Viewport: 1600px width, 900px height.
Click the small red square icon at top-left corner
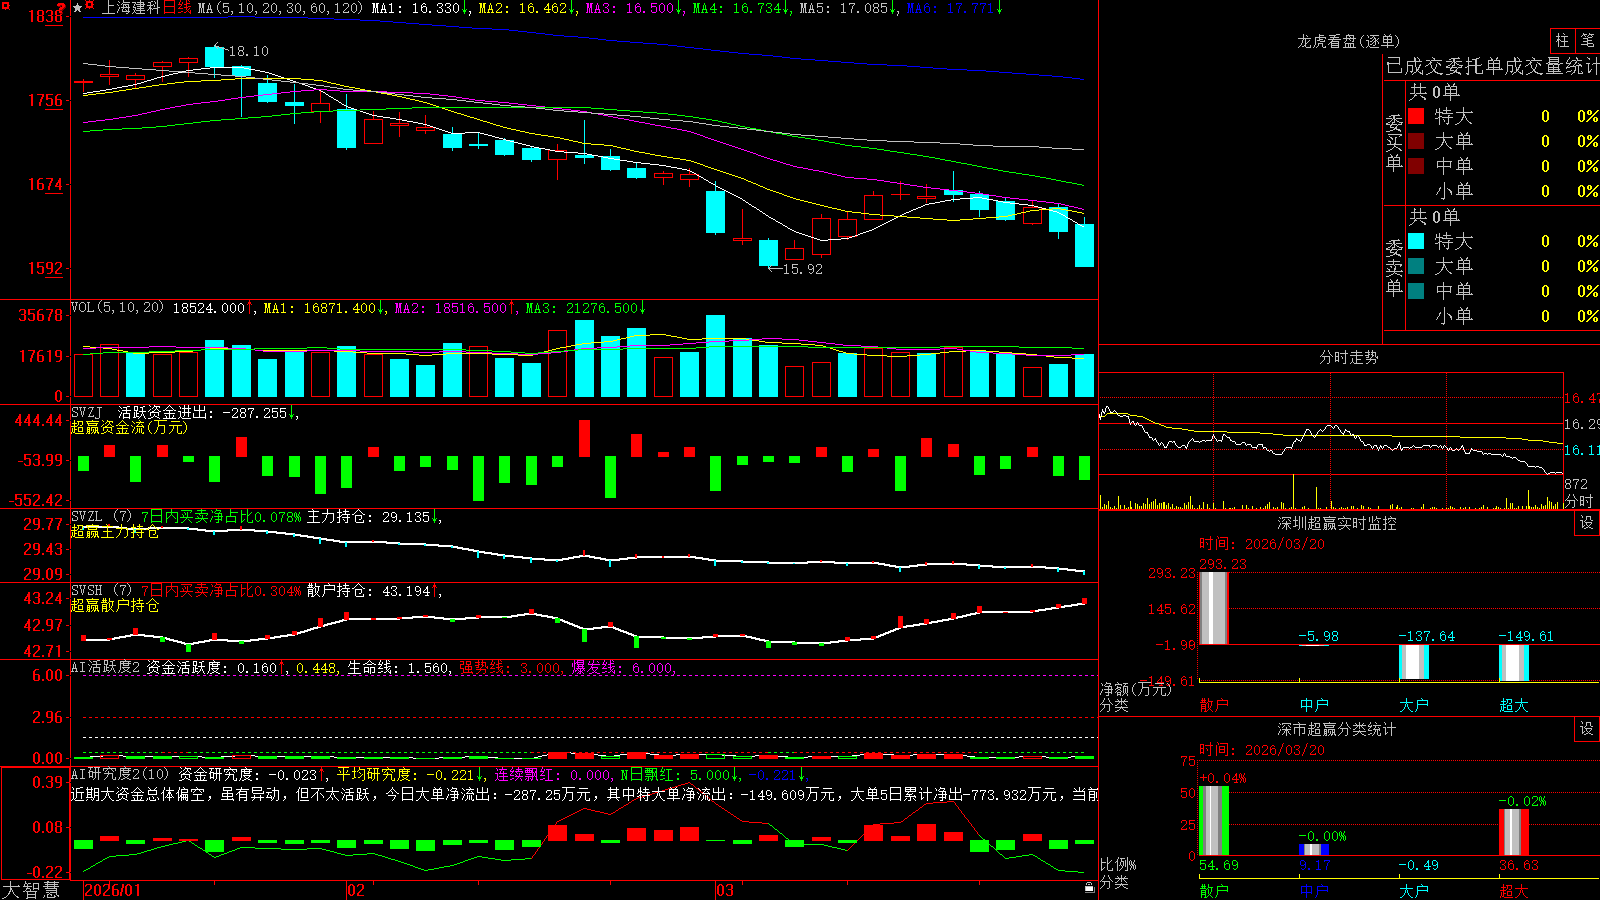pyautogui.click(x=5, y=5)
